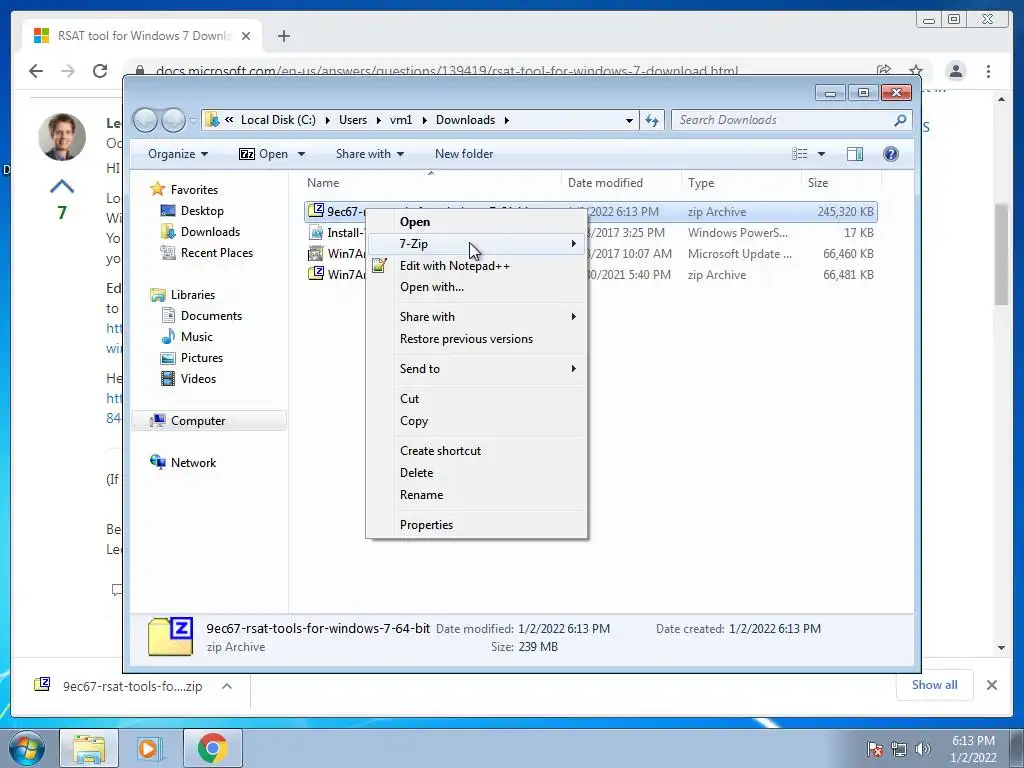1024x768 pixels.
Task: Click the Explorer Forward navigation button
Action: pyautogui.click(x=173, y=120)
